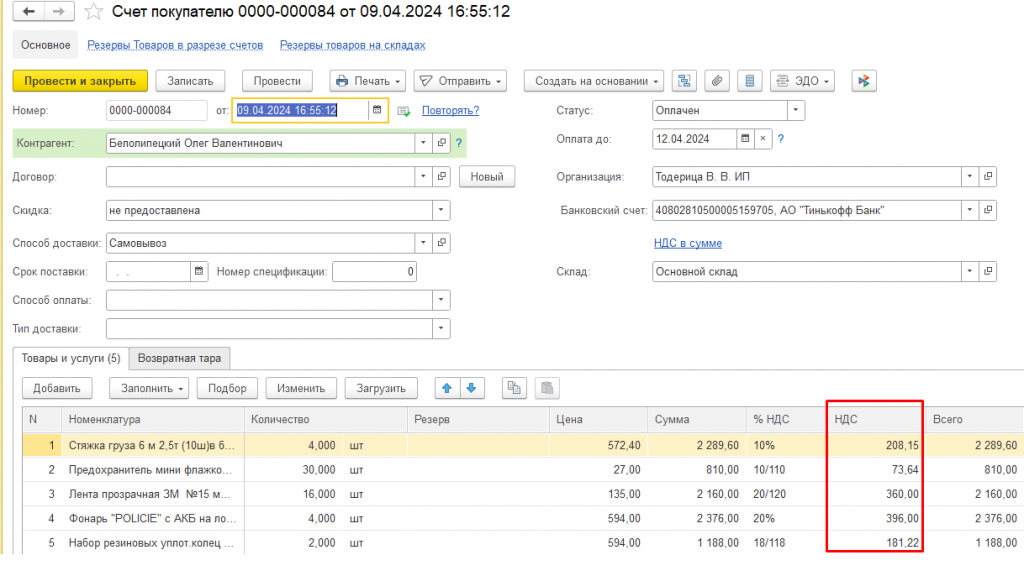Click the Записать button

tap(190, 81)
